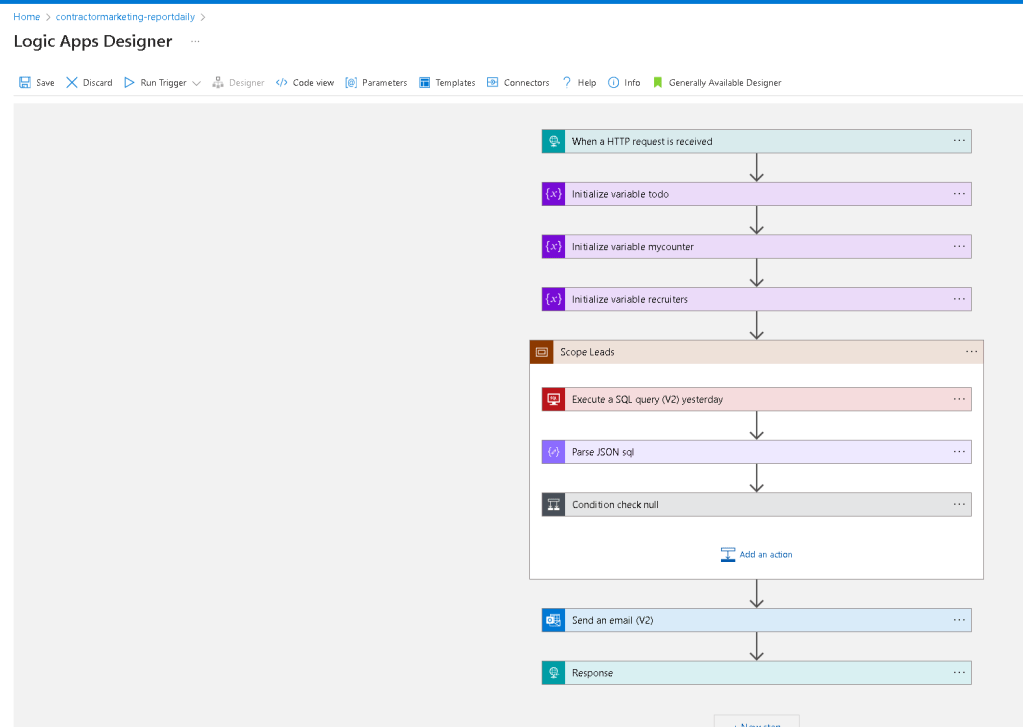Open HTTP request step ellipsis menu

(x=959, y=140)
